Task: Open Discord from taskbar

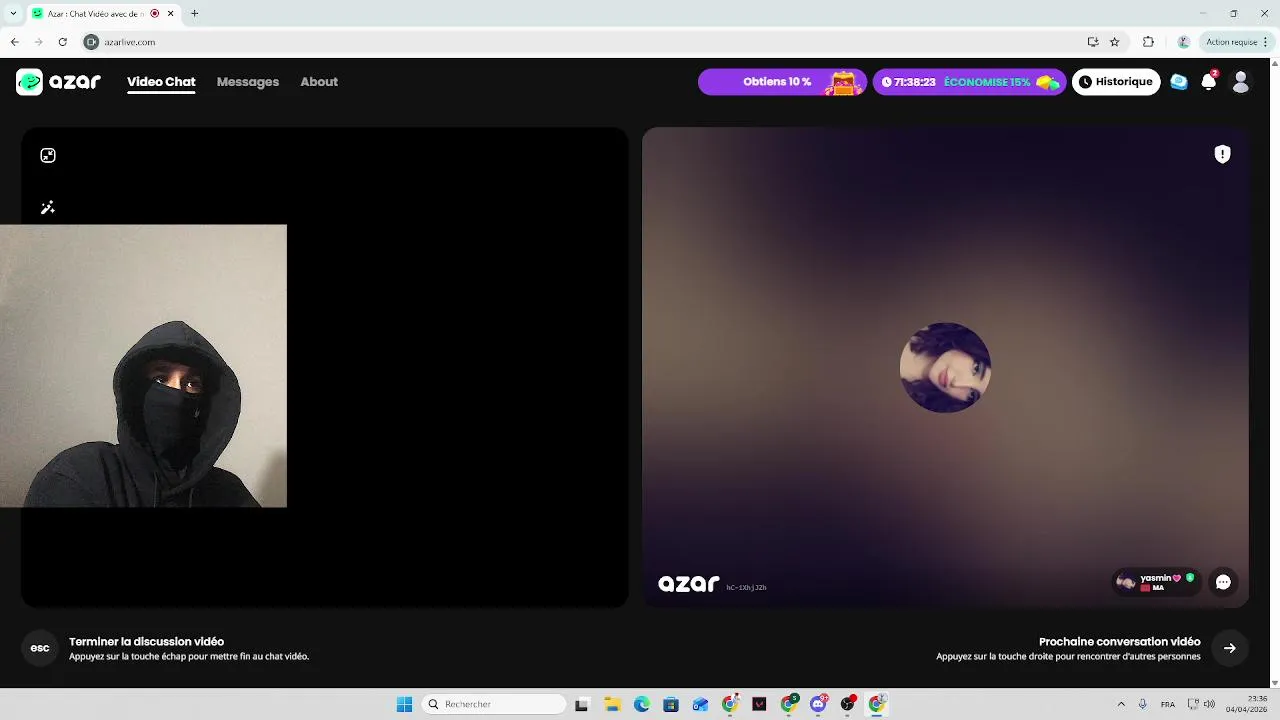Action: tap(819, 704)
